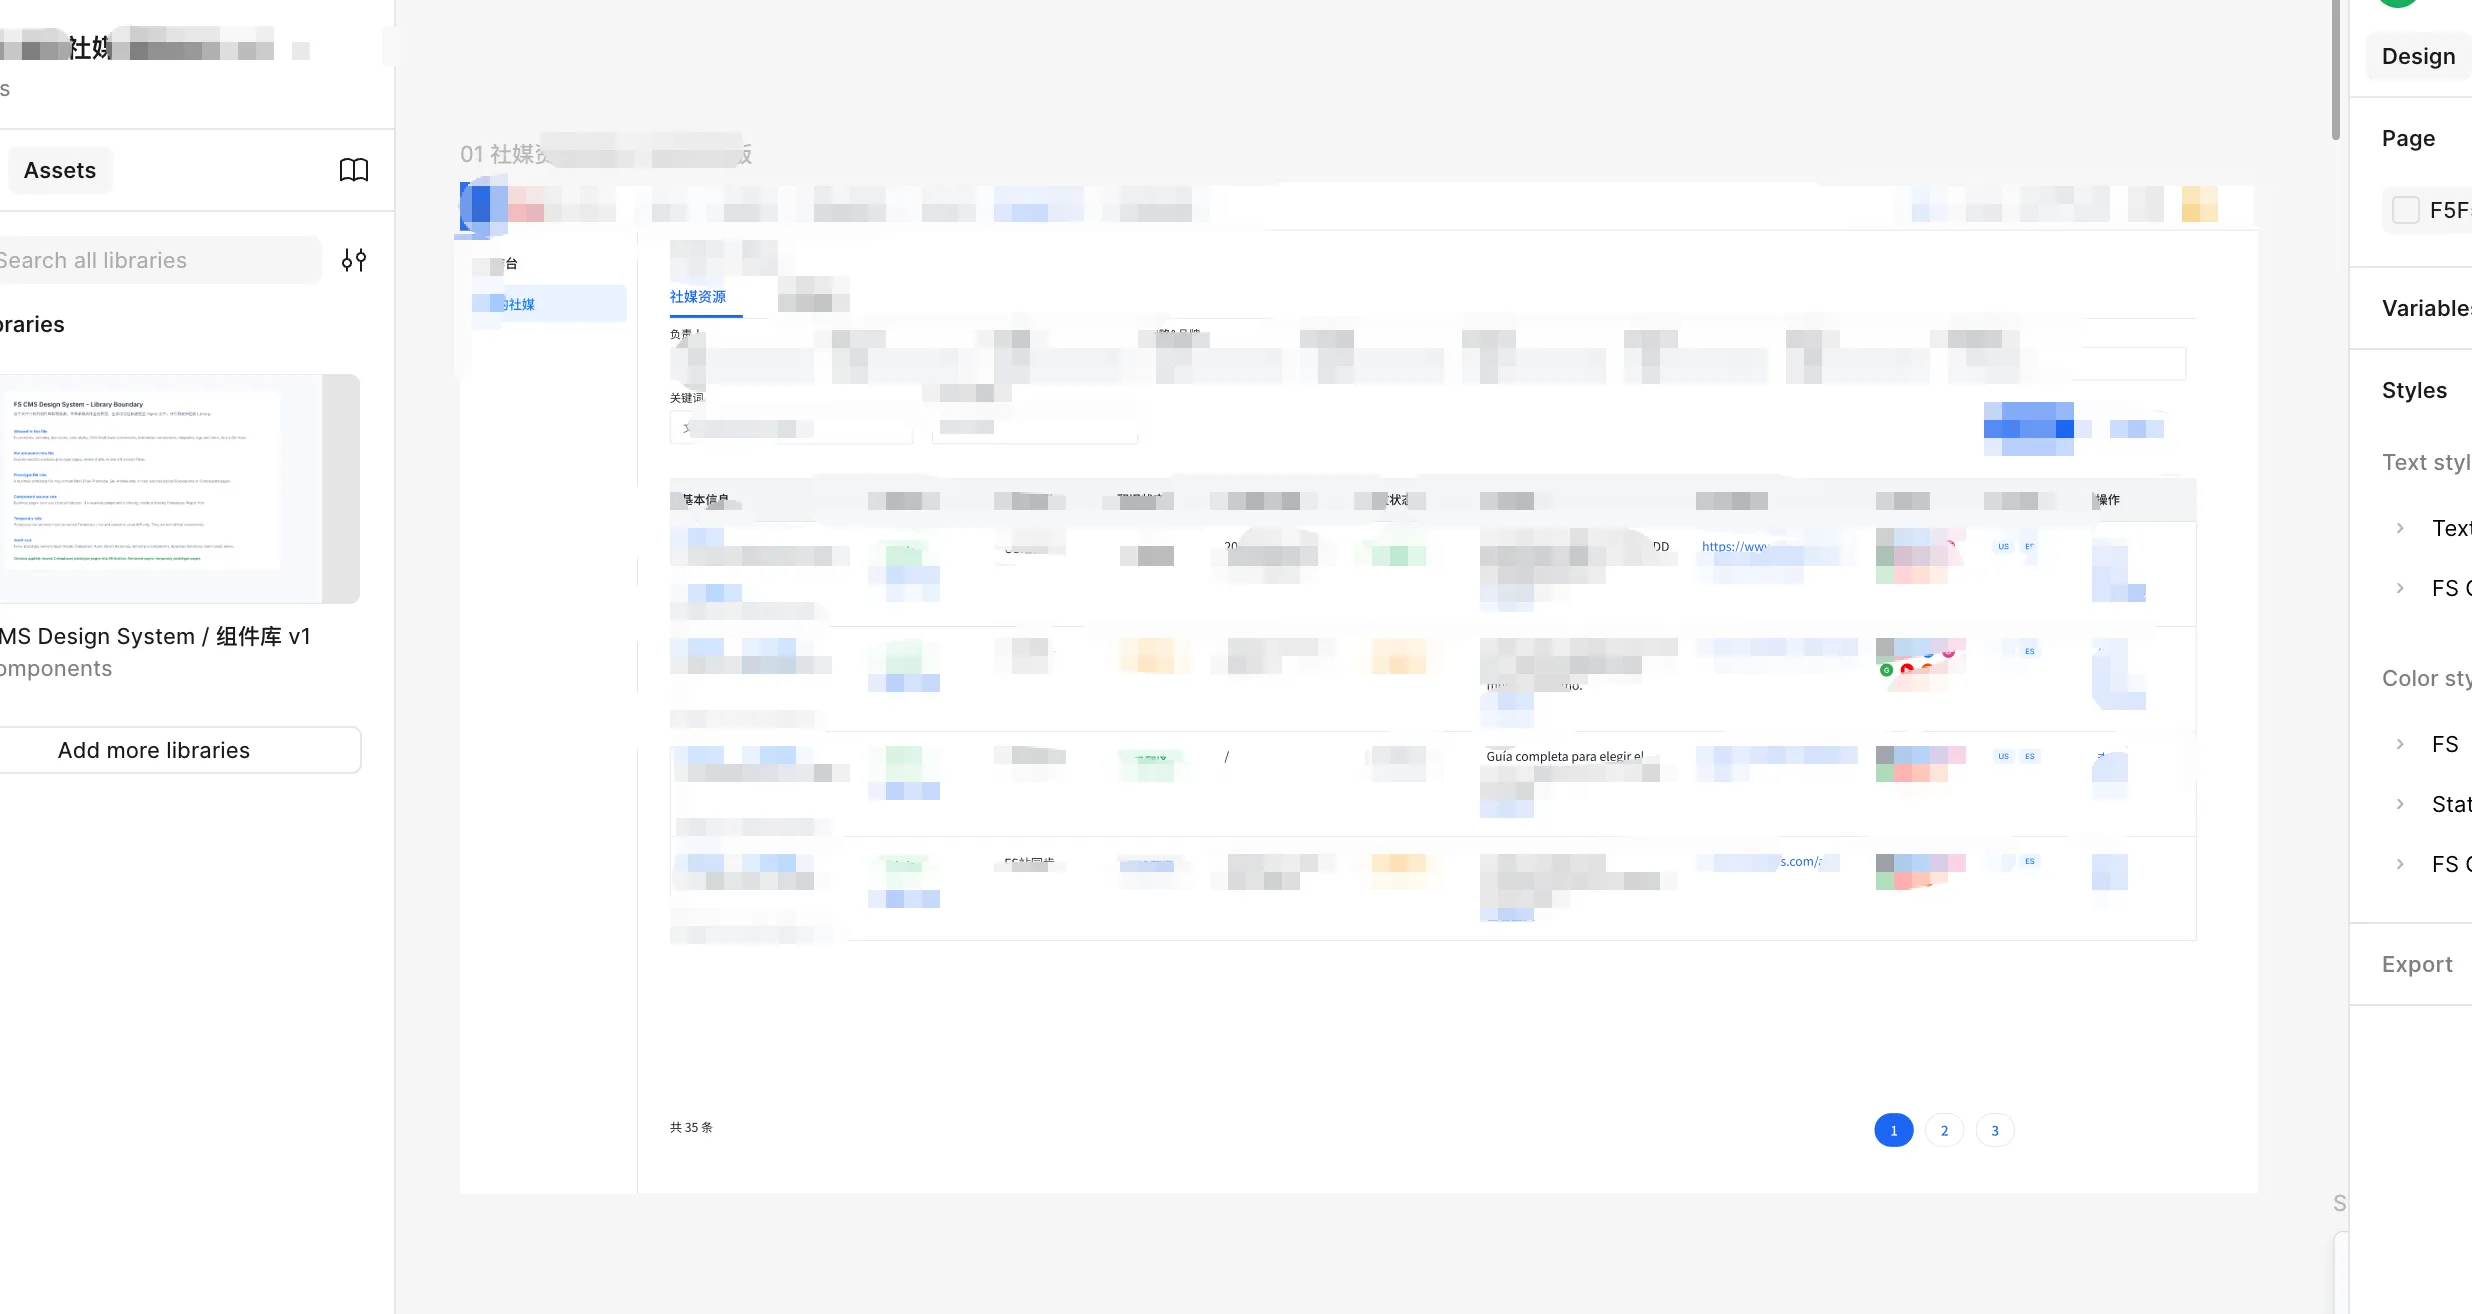Expand the first FS group under Color styles
The height and width of the screenshot is (1314, 2472).
coord(2400,744)
